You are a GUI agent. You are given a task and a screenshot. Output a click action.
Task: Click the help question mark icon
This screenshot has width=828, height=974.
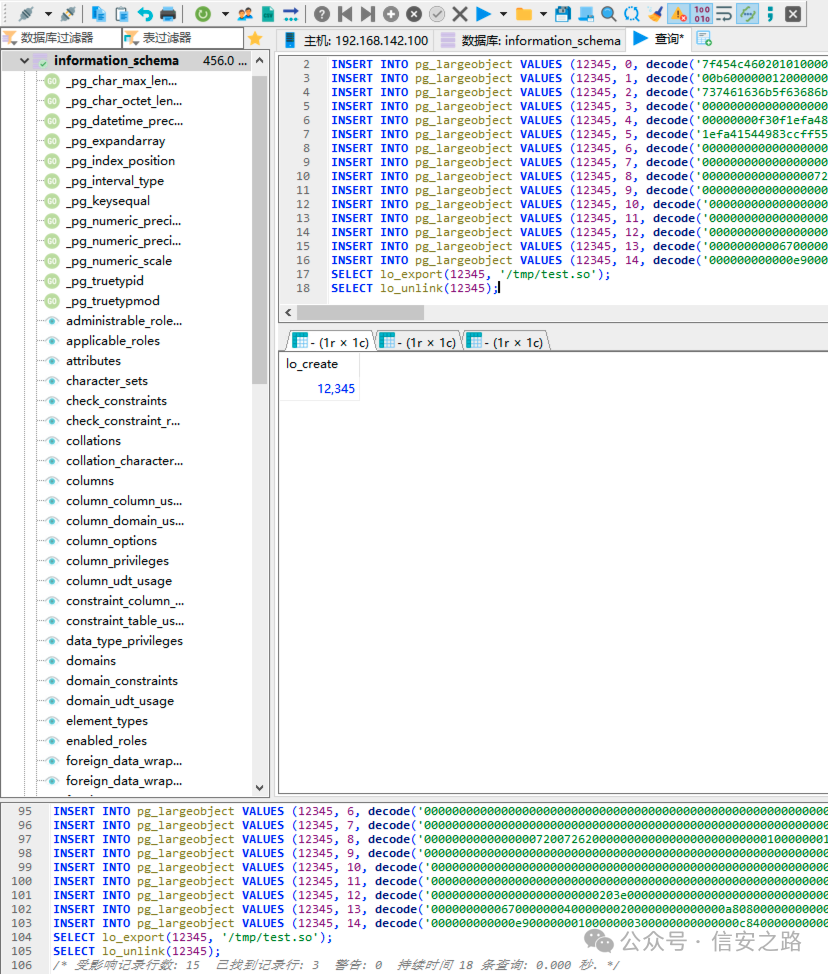[x=322, y=14]
